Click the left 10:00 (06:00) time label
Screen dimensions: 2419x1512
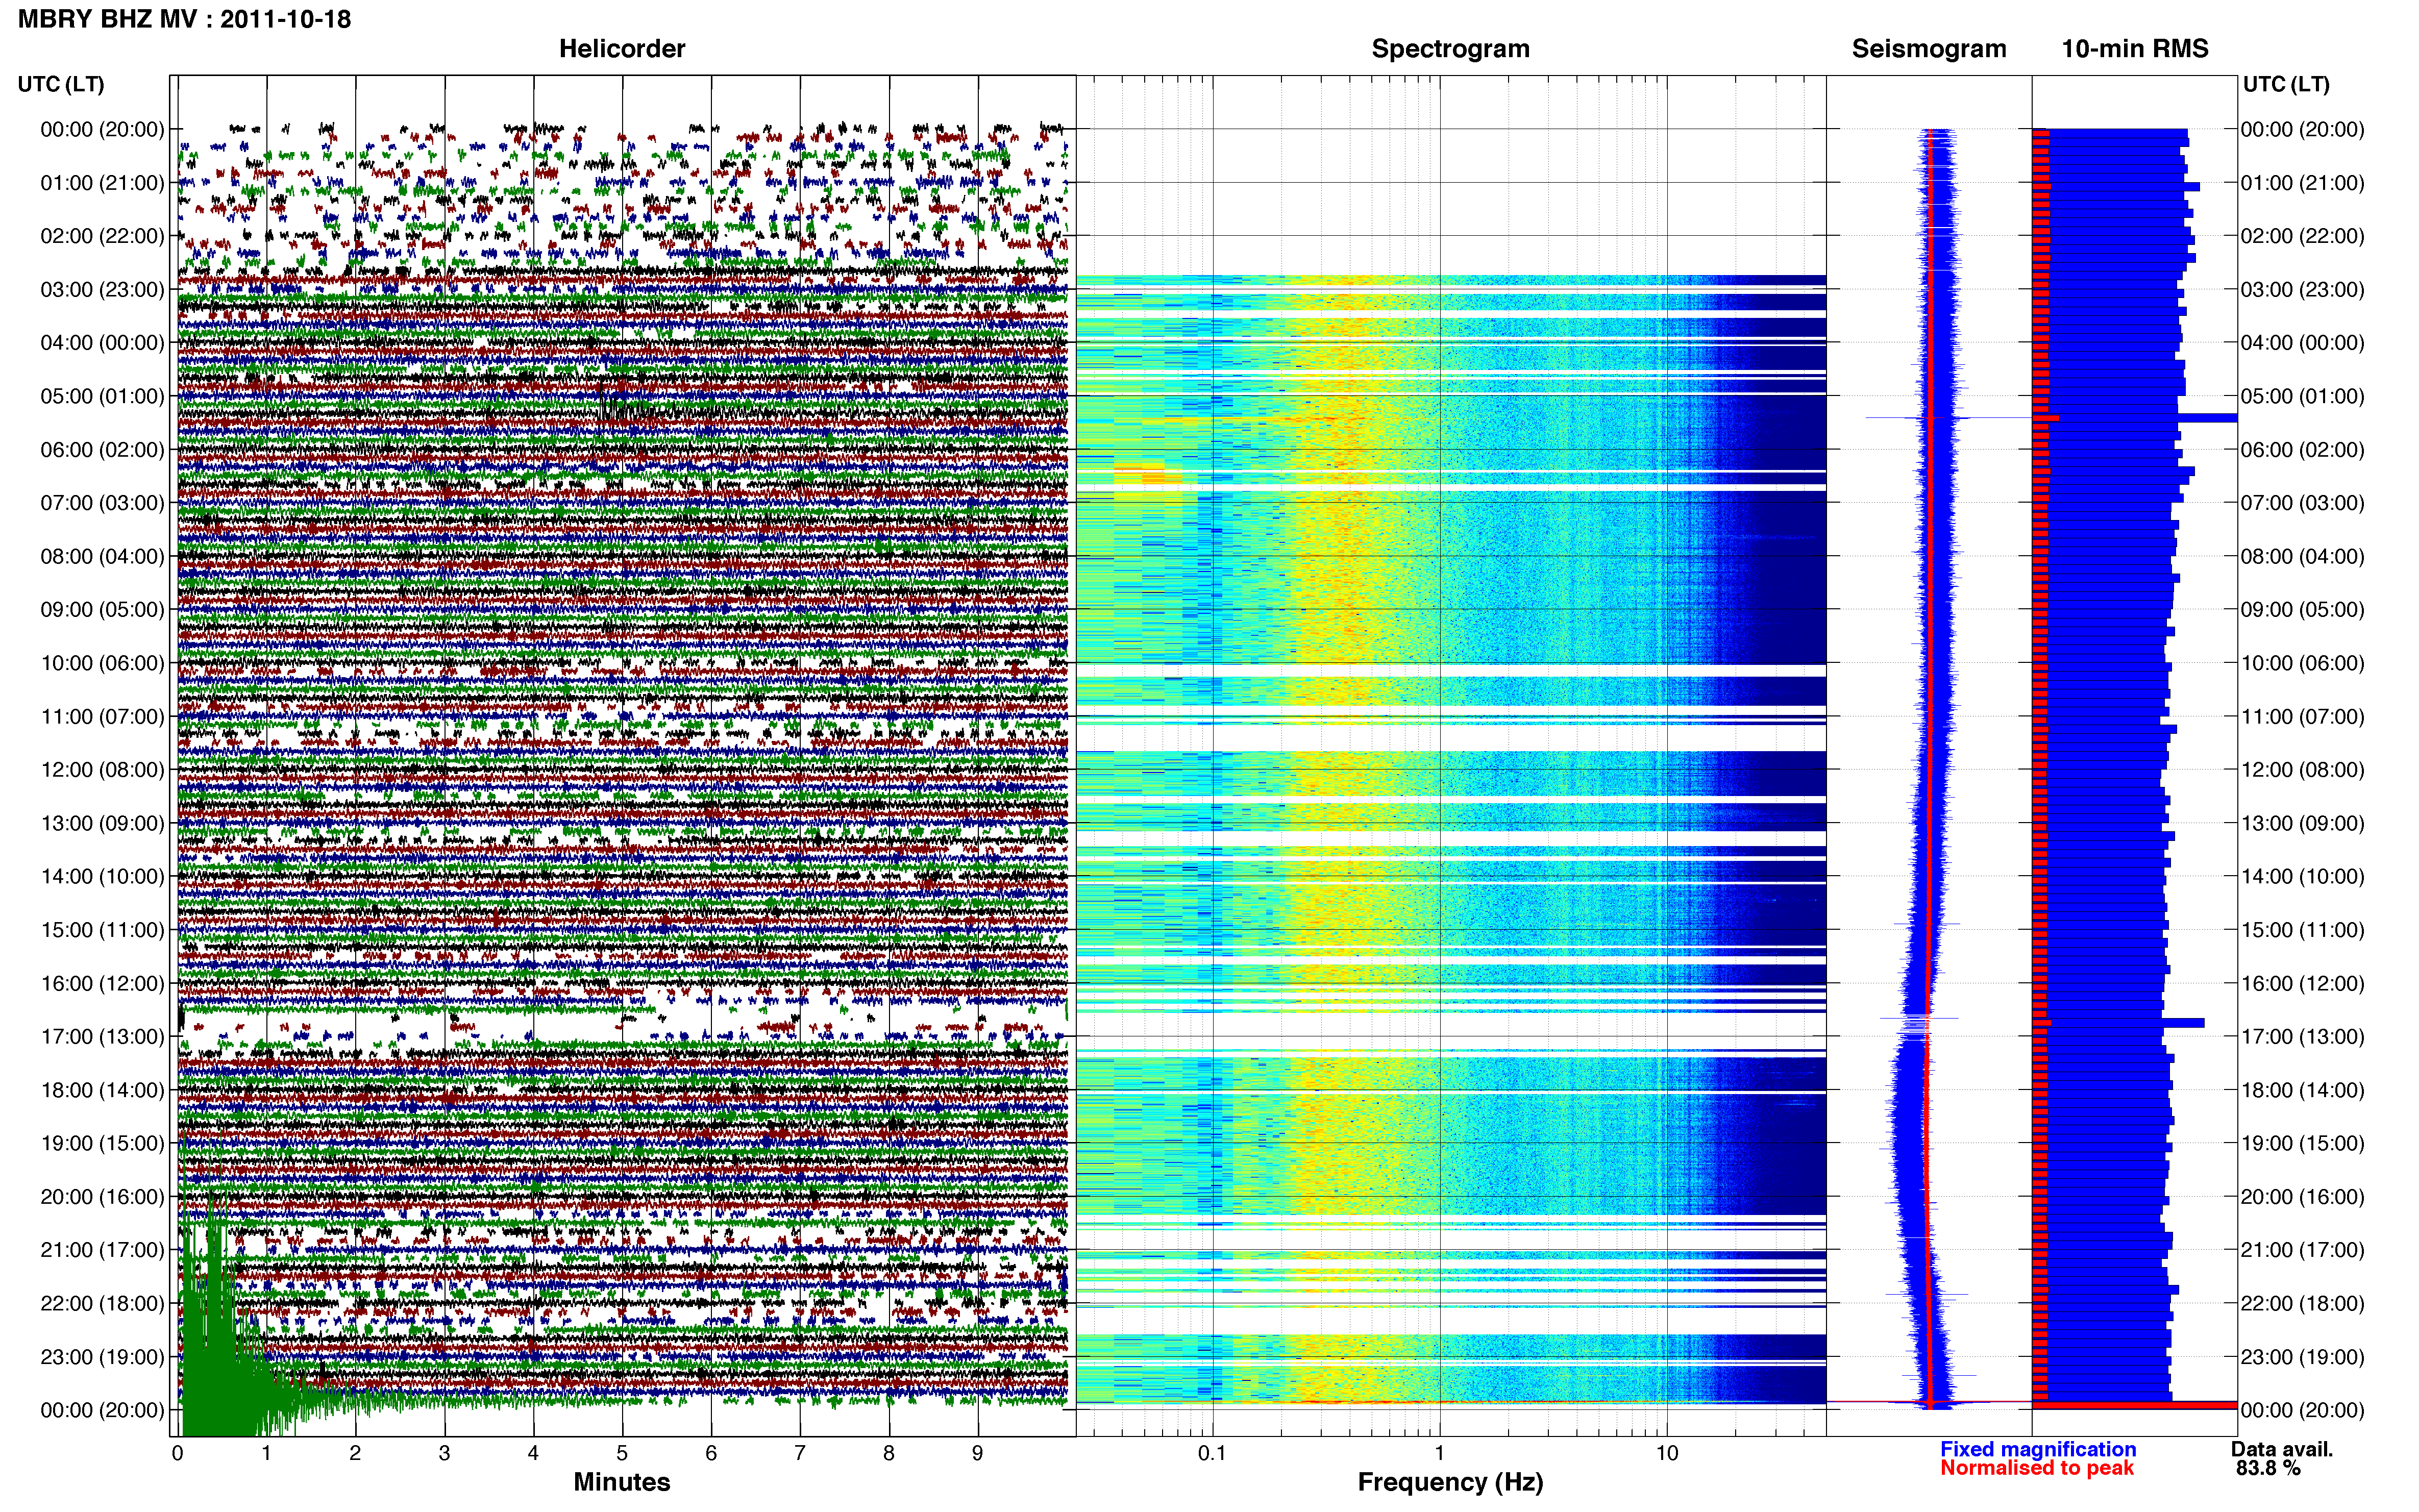tap(102, 663)
